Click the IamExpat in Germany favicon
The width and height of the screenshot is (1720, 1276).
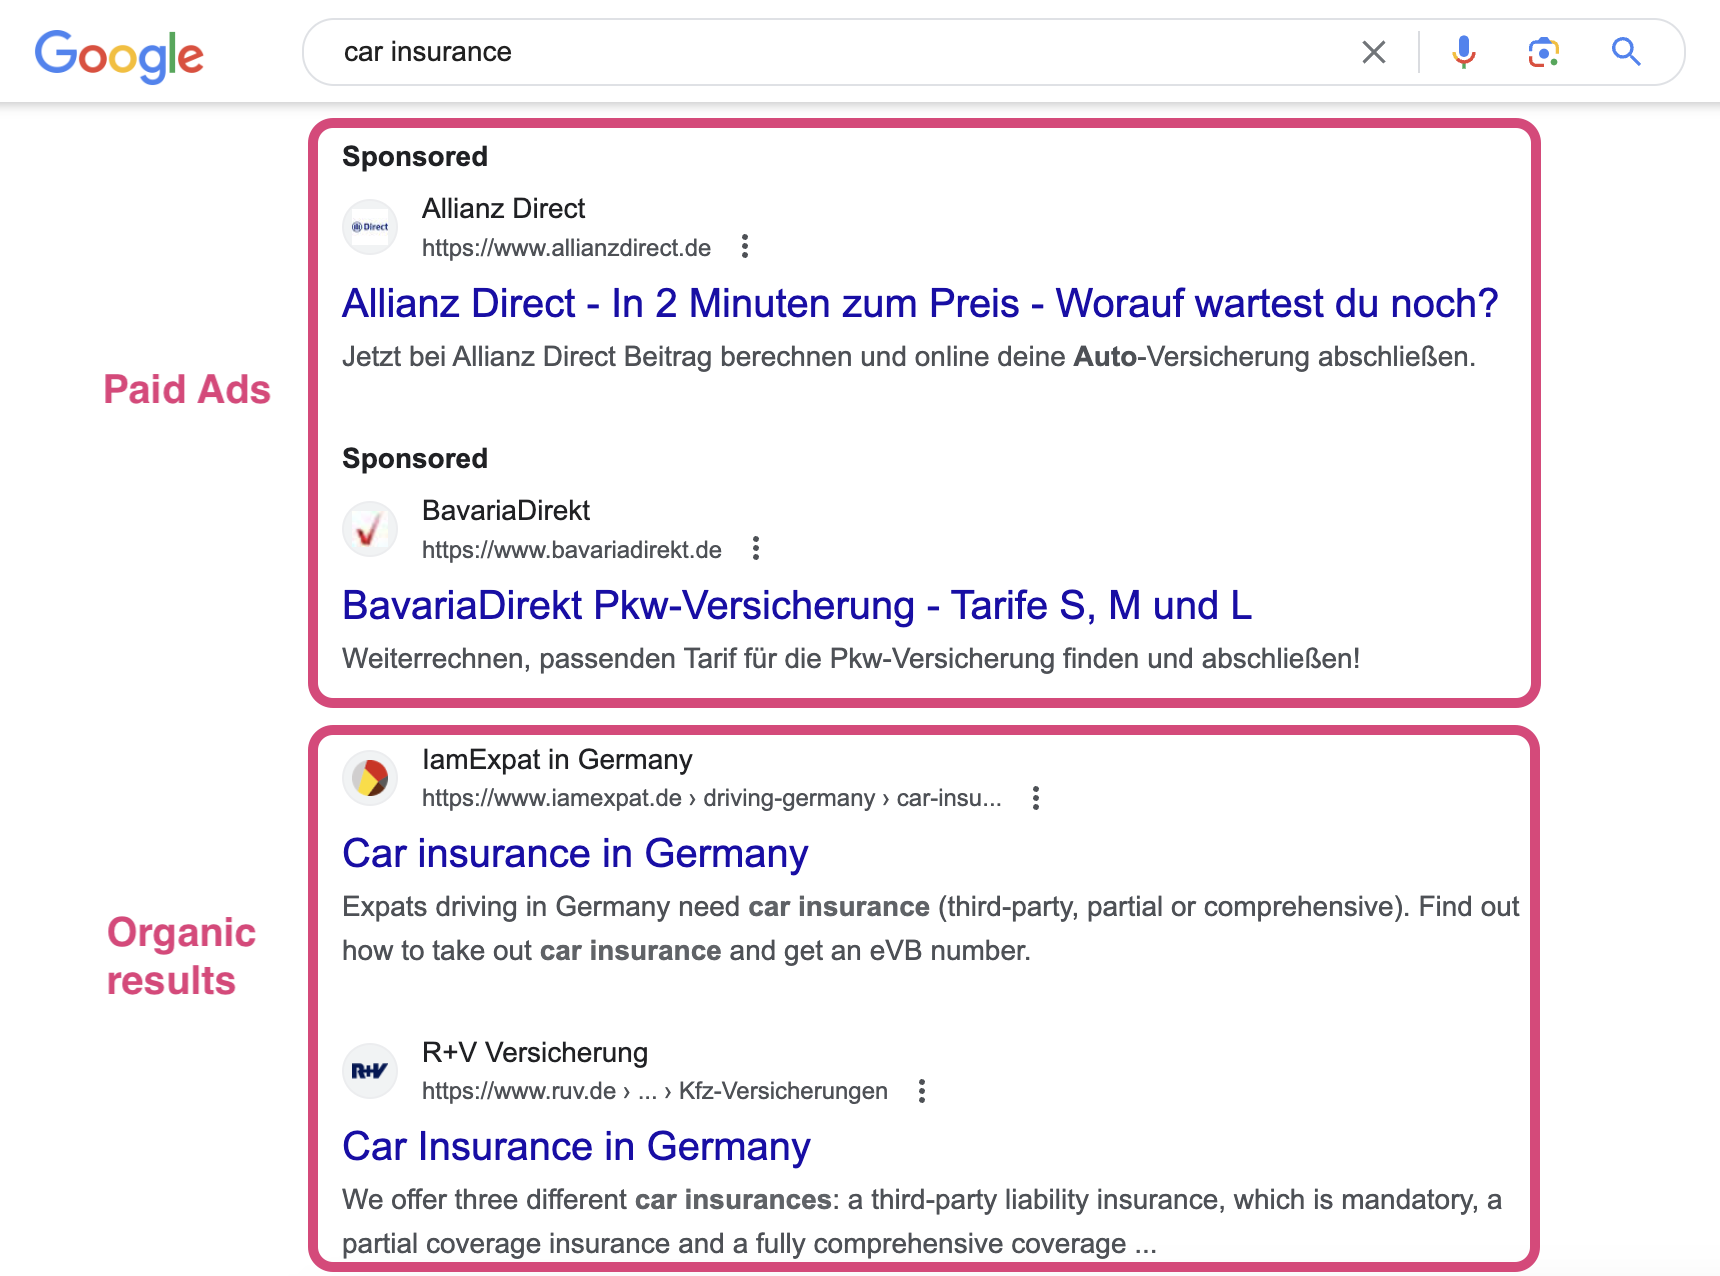(x=370, y=778)
